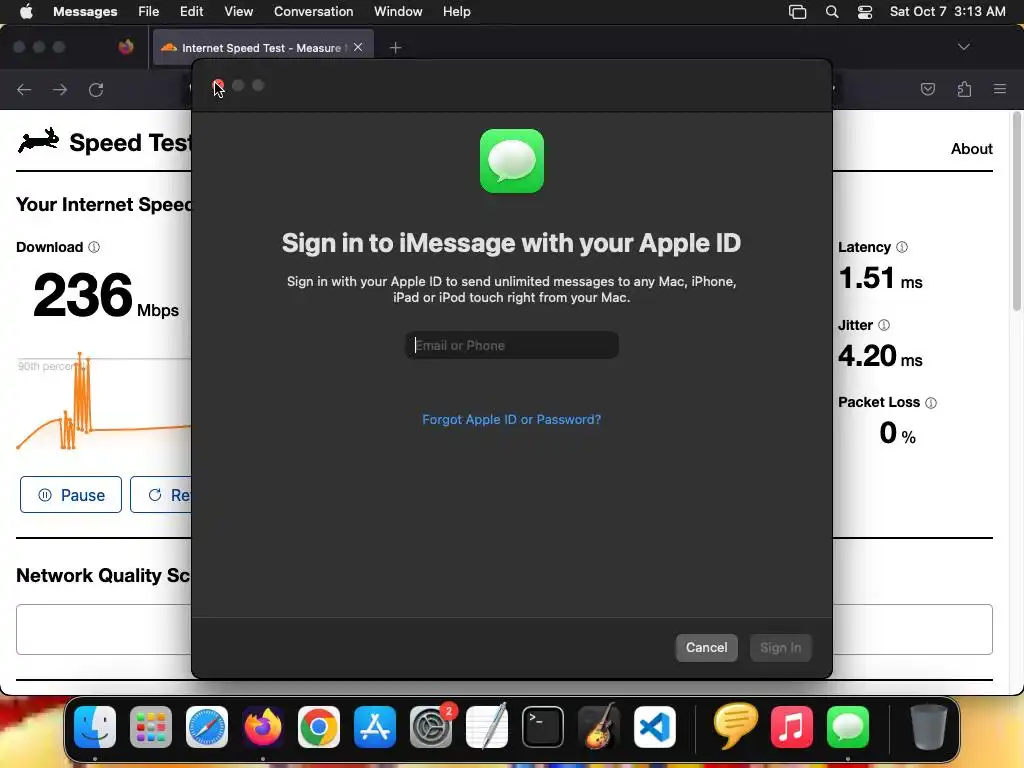Click the 0 % packet loss value

(x=897, y=433)
